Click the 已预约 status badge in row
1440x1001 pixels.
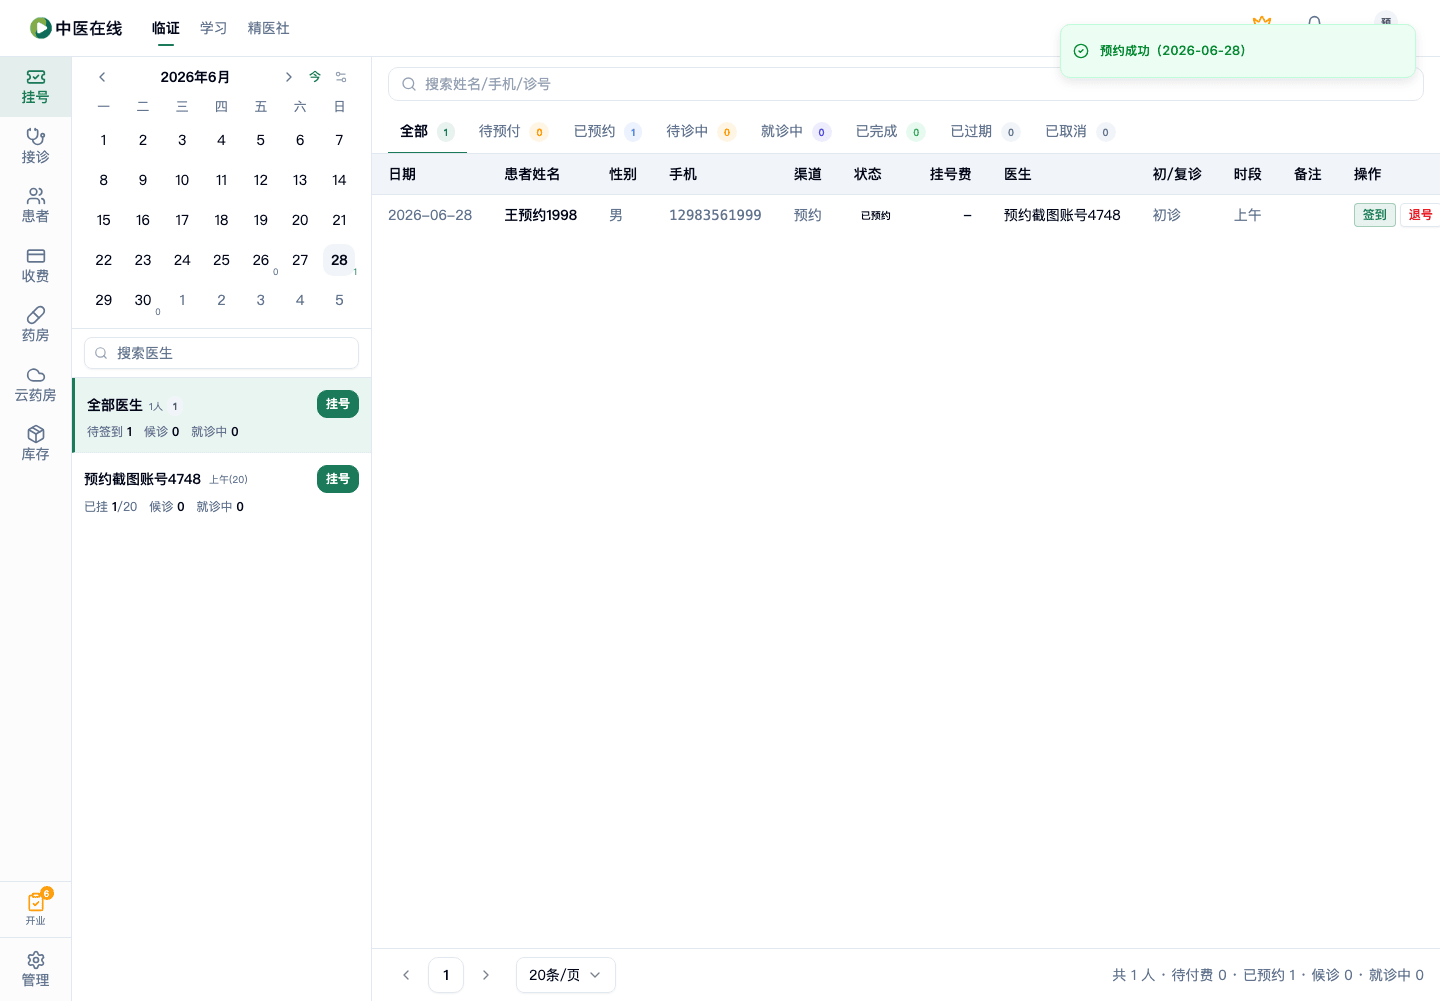pos(876,215)
